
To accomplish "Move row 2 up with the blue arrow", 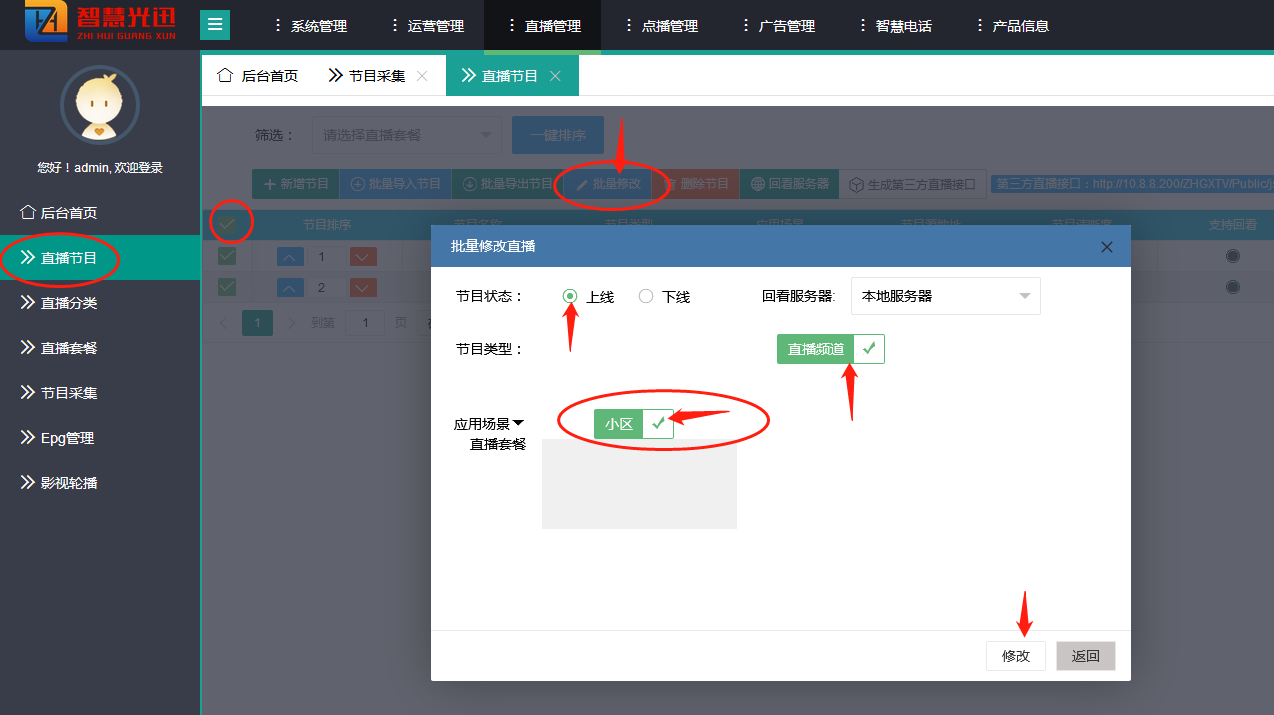I will 289,288.
